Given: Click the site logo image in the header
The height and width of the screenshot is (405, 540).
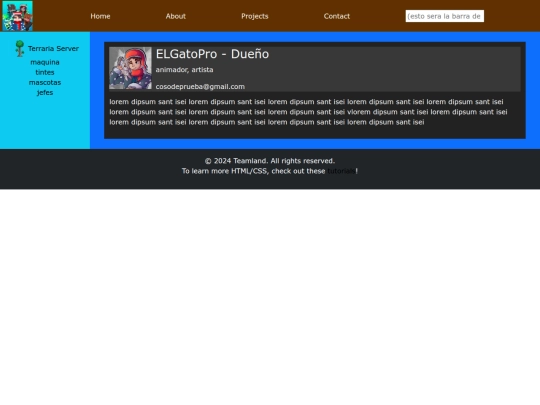Looking at the screenshot, I should pos(18,16).
